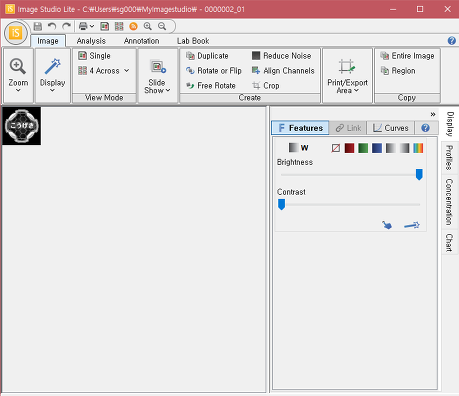Screen dimensions: 459x396
Task: Select the Crop tool
Action: tap(266, 86)
